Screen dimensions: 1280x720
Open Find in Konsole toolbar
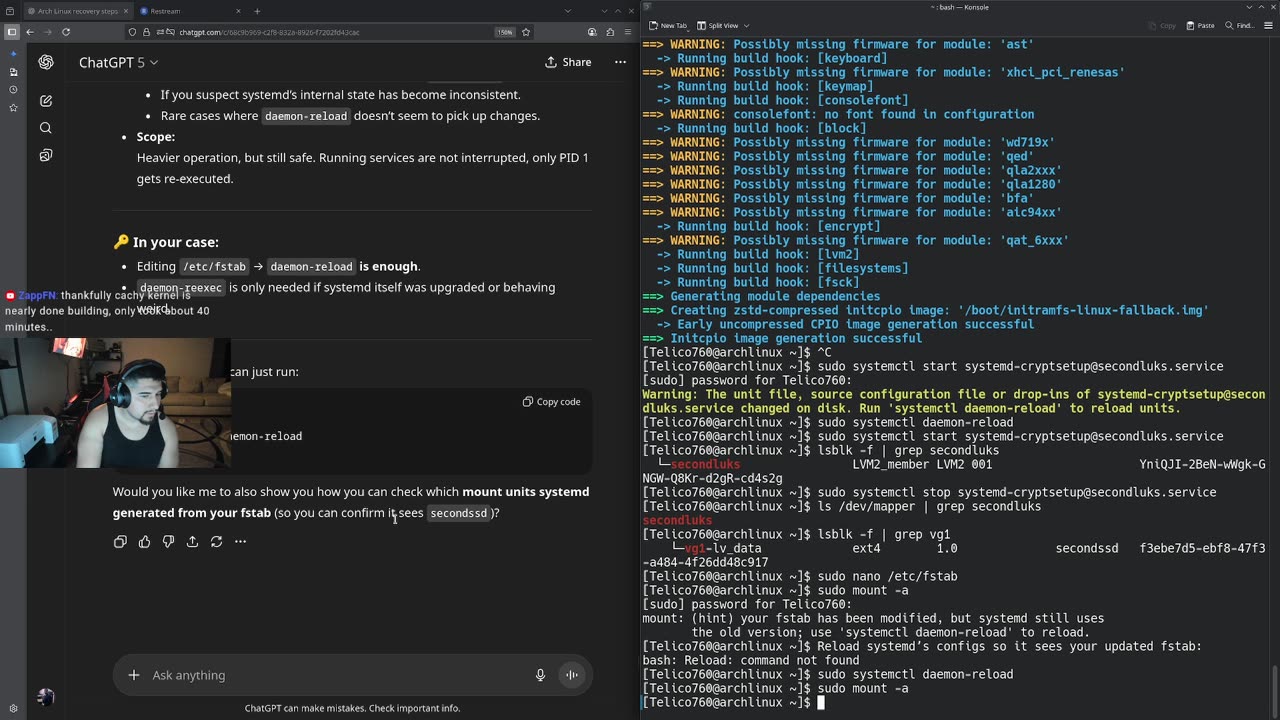pyautogui.click(x=1240, y=25)
